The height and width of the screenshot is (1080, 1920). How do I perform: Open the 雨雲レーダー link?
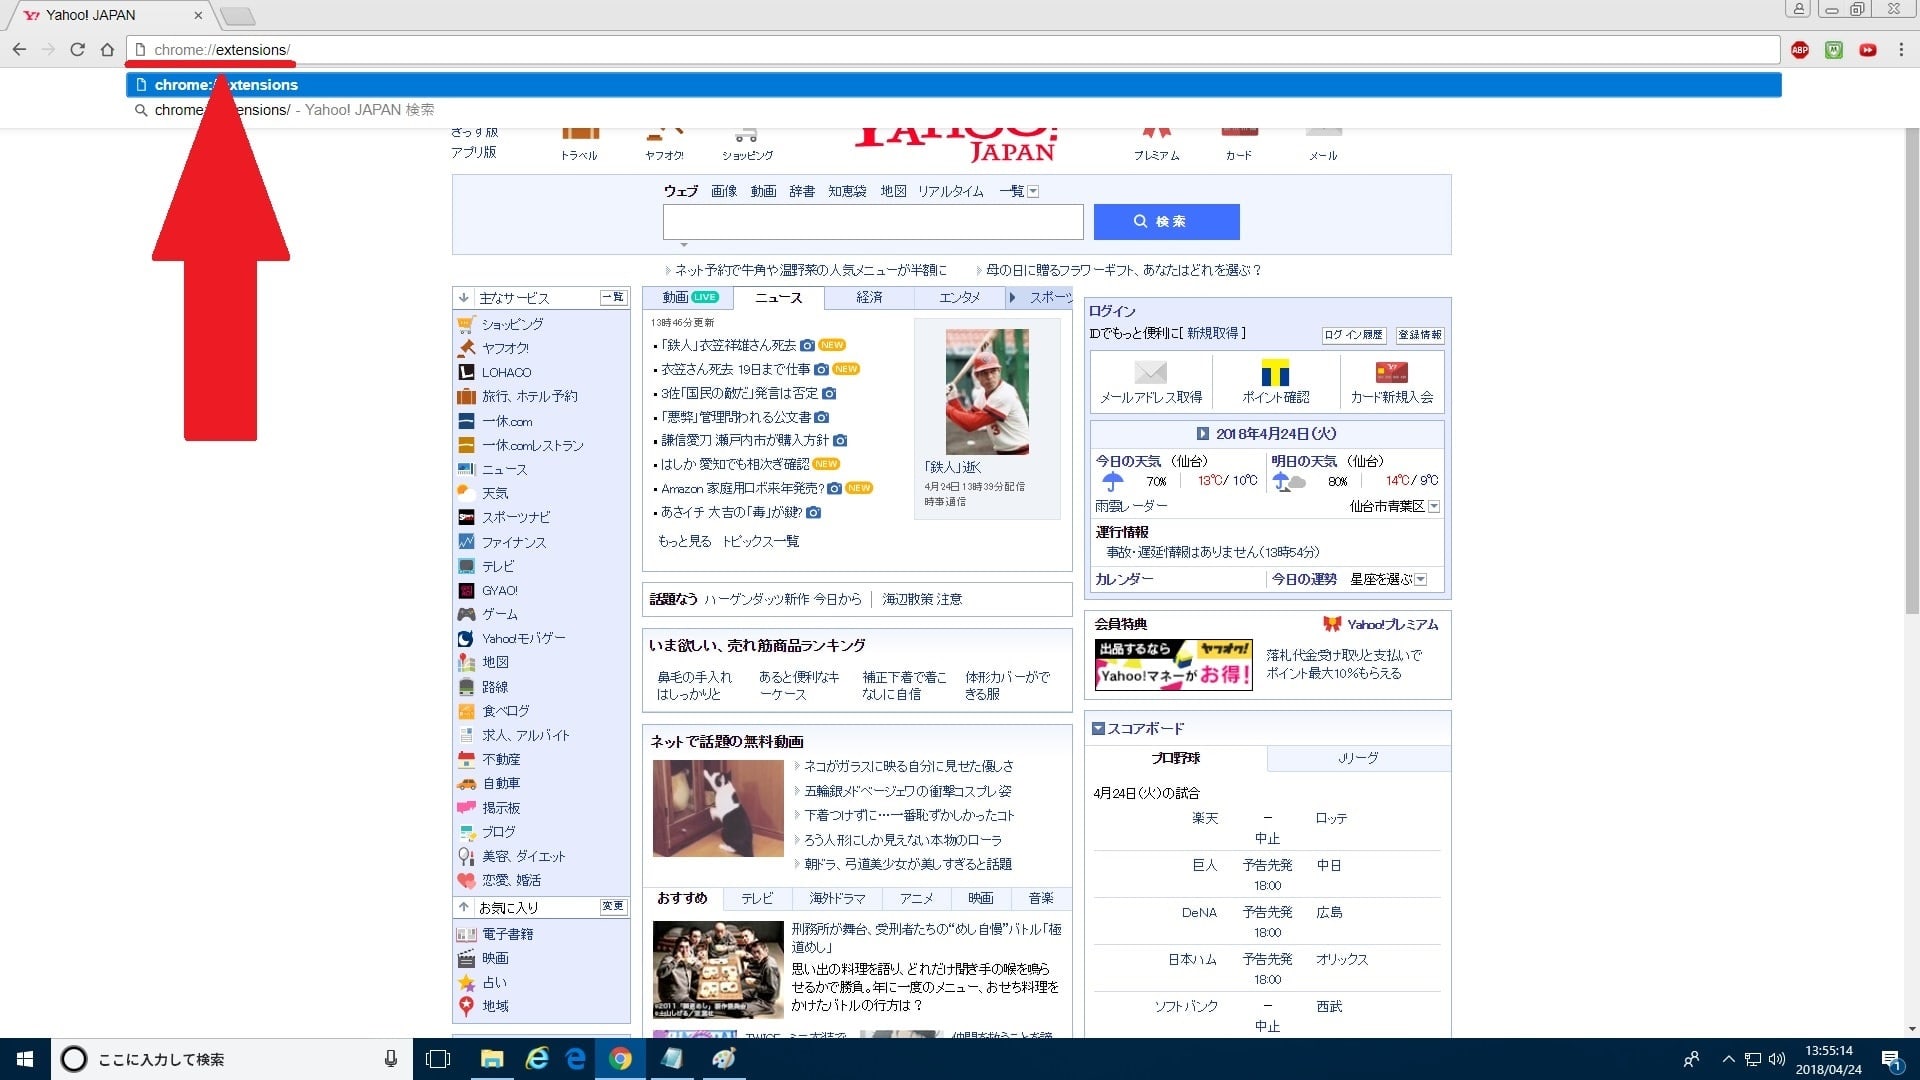[1131, 506]
